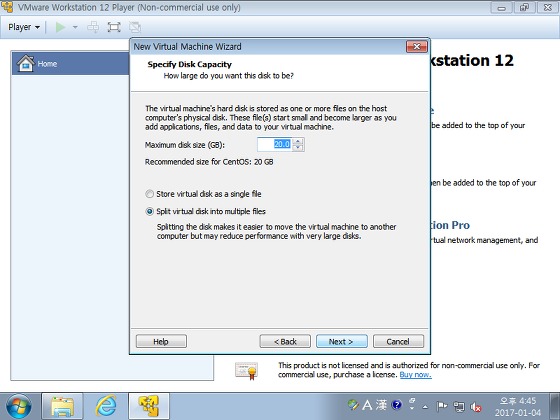Click VMware Player taskbar icon
Image resolution: width=560 pixels, height=420 pixels.
(149, 406)
